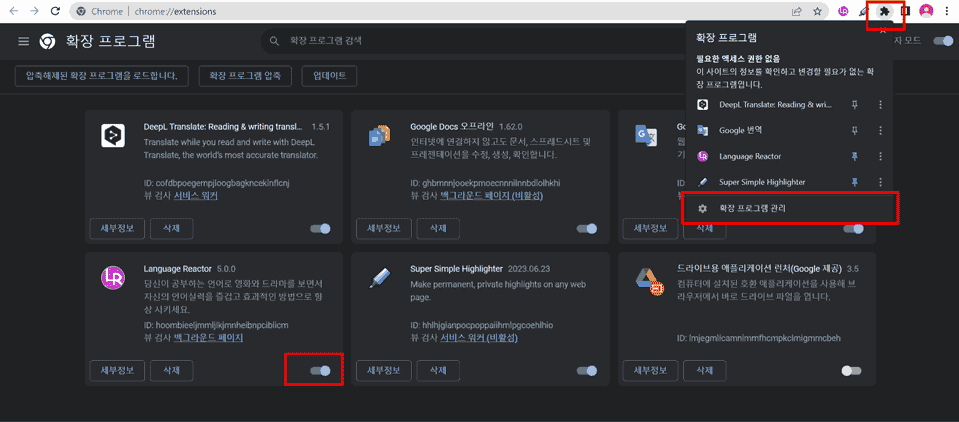Screen dimensions: 959x422
Task: Click the Drive launcher icon in the 드라이브용 card
Action: [x=649, y=282]
